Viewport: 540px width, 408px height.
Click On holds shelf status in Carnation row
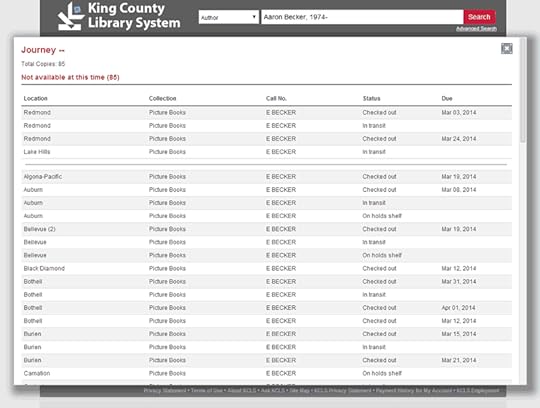tap(382, 374)
